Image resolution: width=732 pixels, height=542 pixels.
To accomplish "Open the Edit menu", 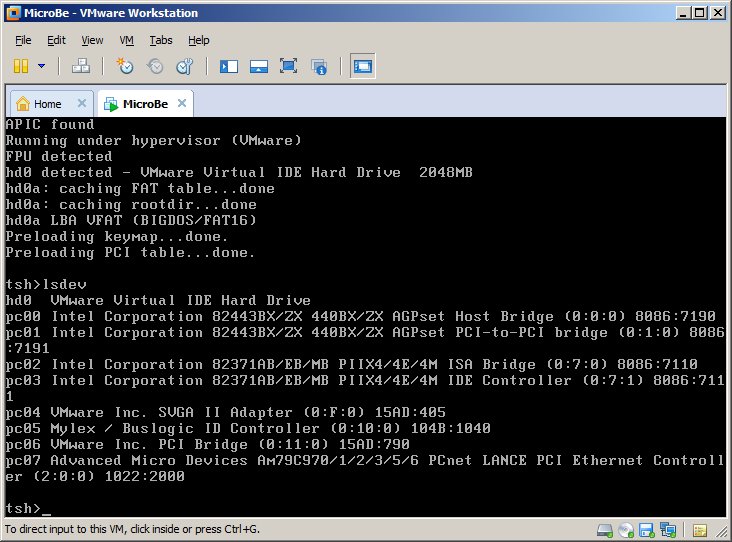I will coord(56,40).
